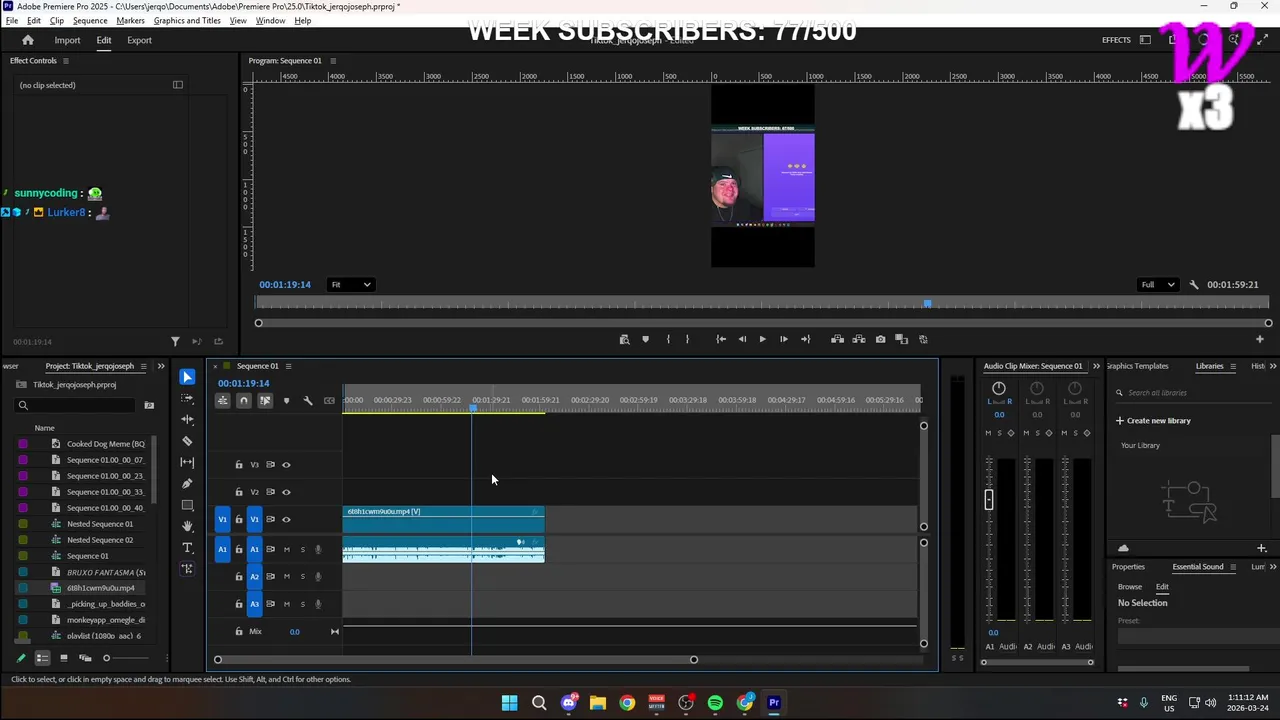Open the Full playback resolution dropdown
This screenshot has width=1280, height=720.
(x=1159, y=285)
